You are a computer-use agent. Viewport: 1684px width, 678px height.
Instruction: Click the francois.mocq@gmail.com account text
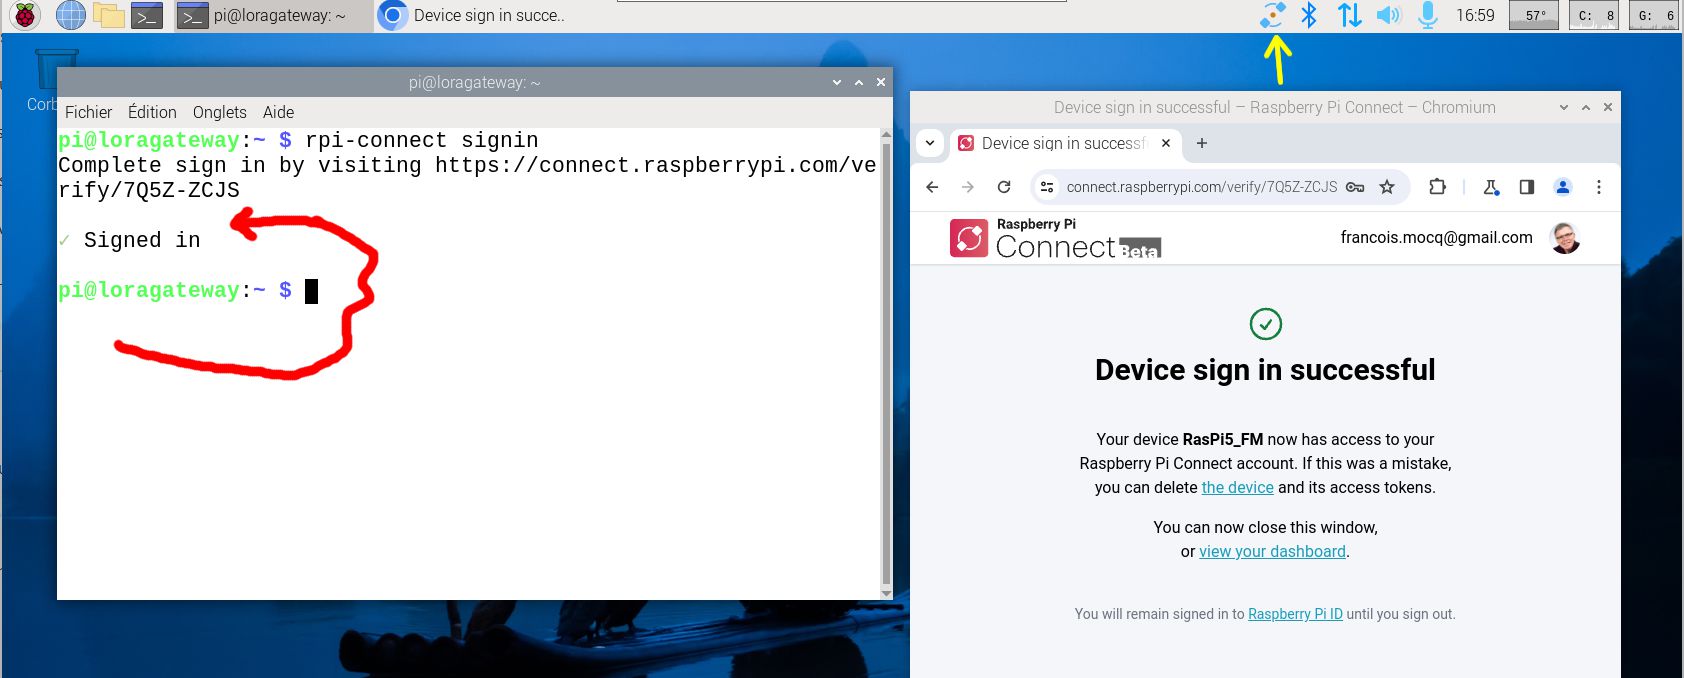click(x=1436, y=237)
